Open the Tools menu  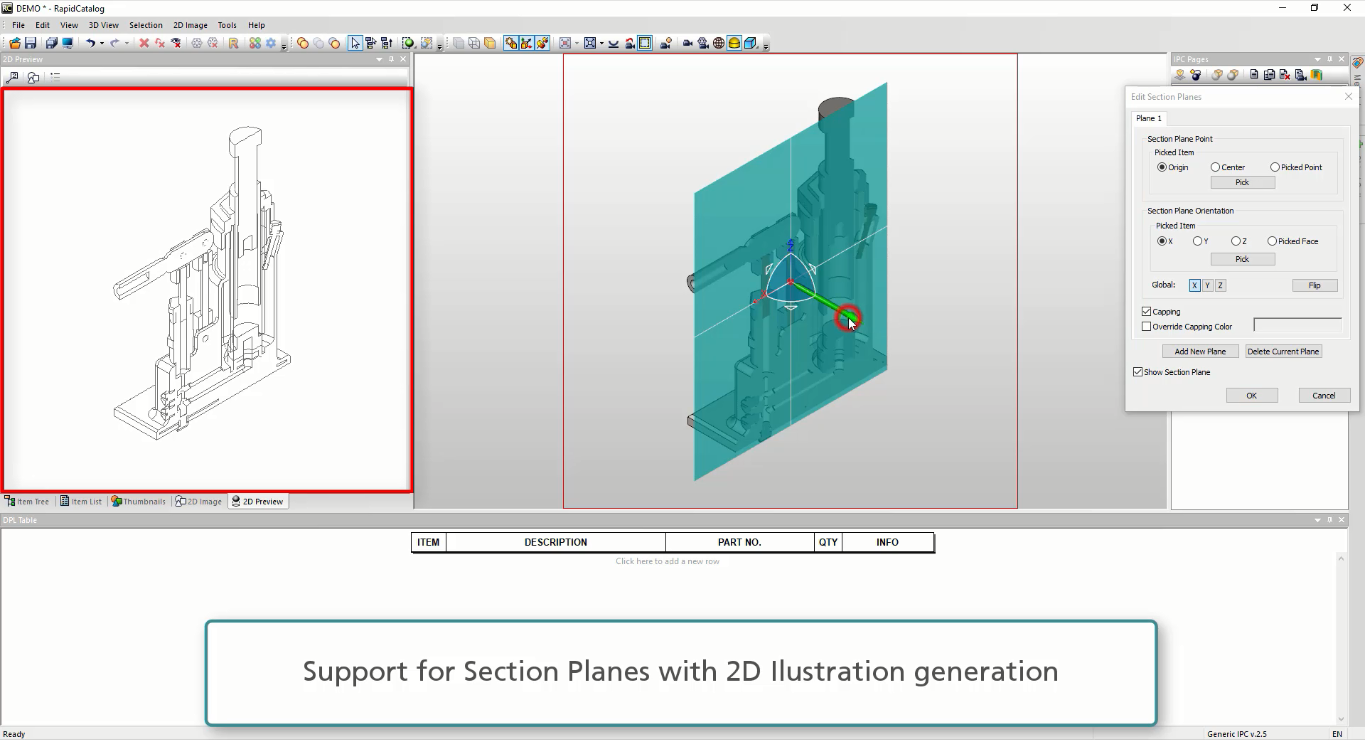[x=227, y=25]
